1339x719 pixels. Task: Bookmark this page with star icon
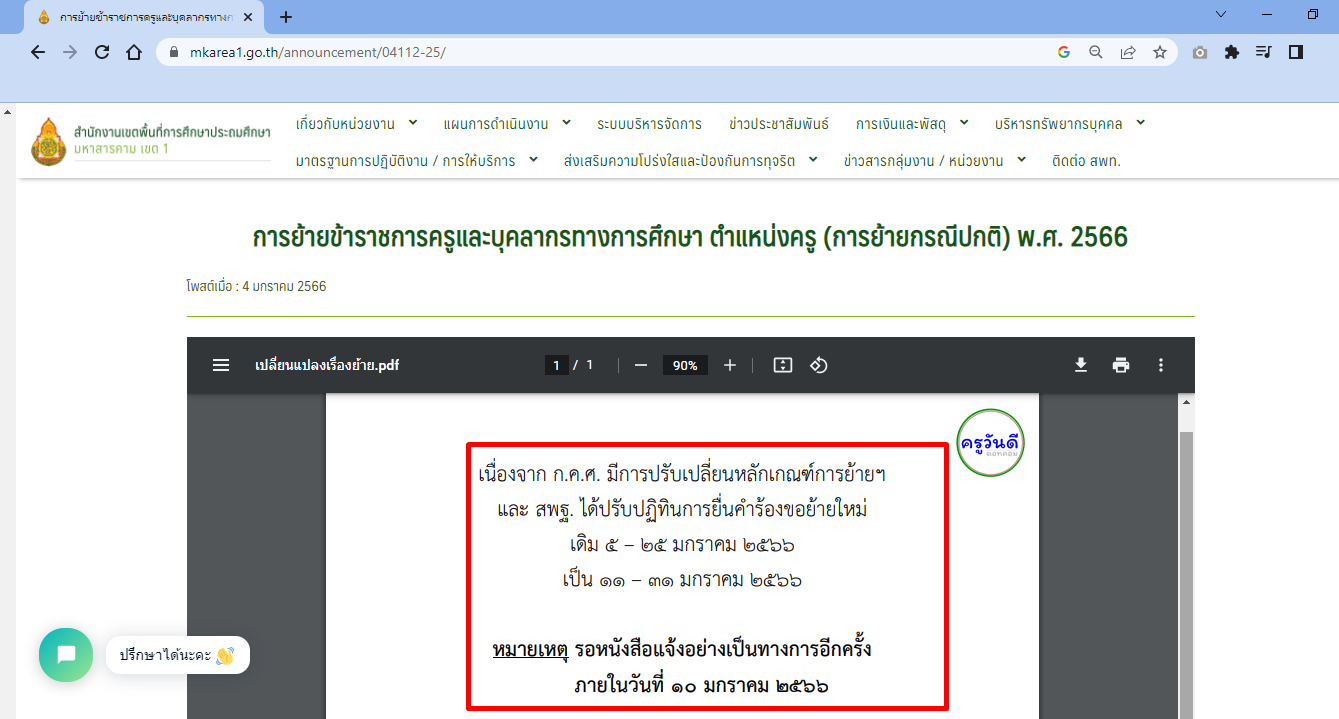(x=1159, y=52)
